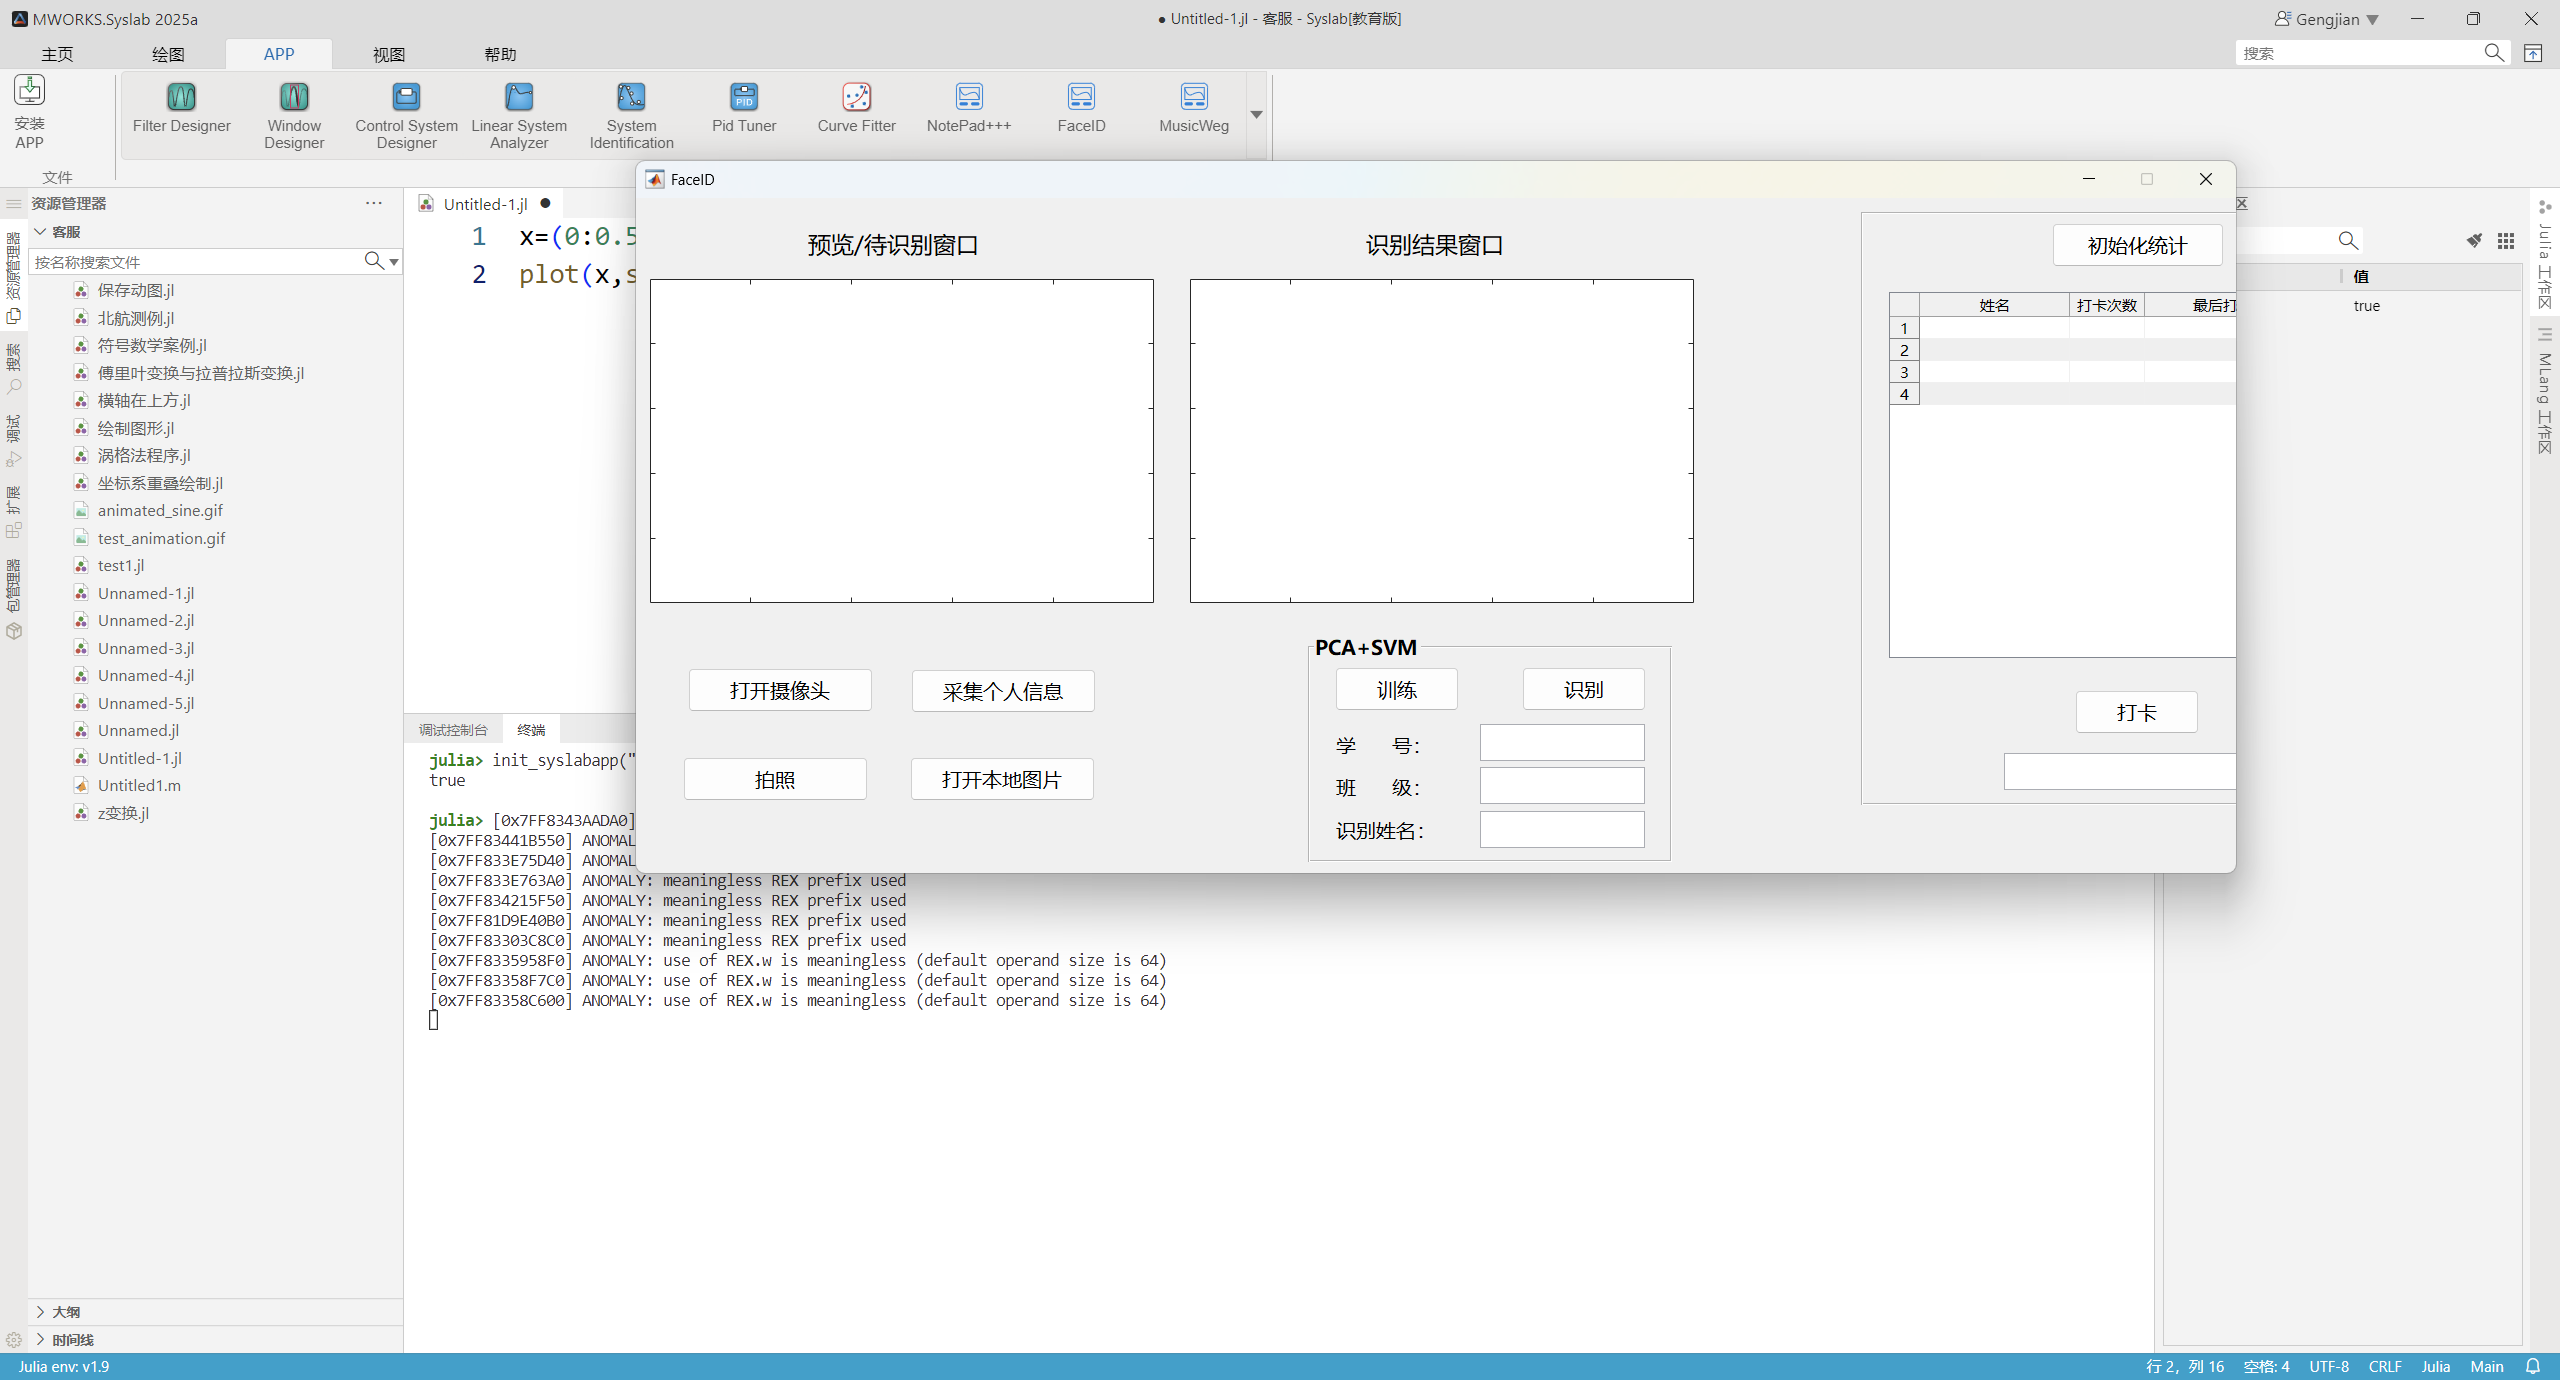Click the 拍照 button
This screenshot has height=1380, width=2560.
click(x=775, y=779)
